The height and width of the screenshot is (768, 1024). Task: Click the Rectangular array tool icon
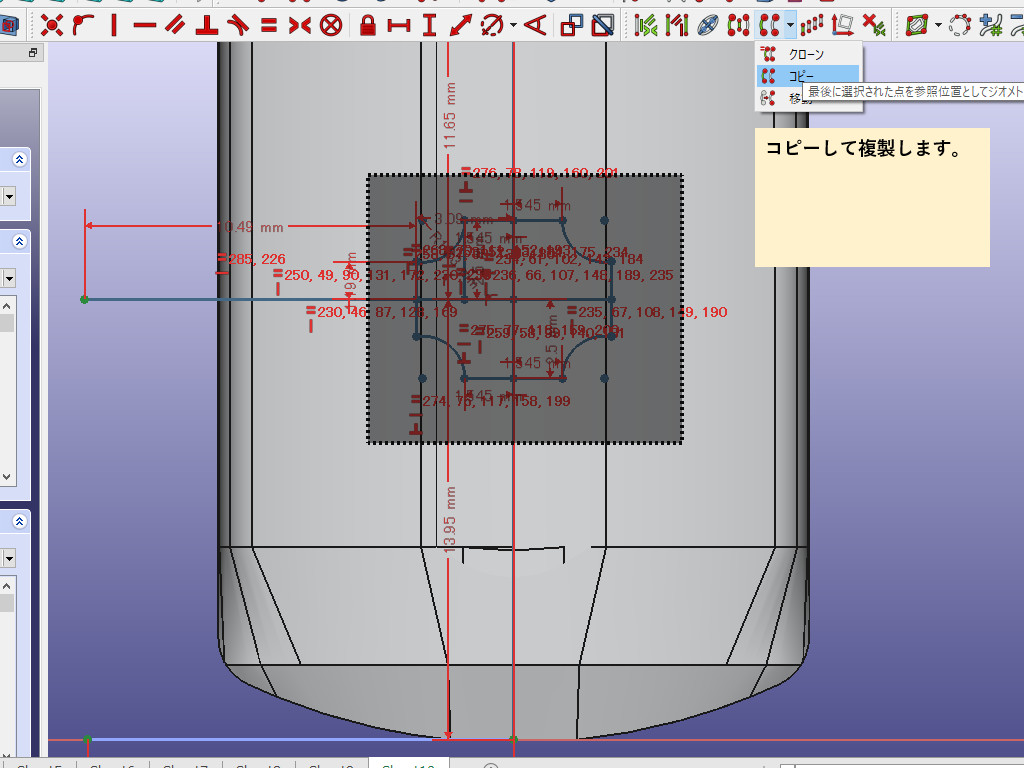click(814, 25)
